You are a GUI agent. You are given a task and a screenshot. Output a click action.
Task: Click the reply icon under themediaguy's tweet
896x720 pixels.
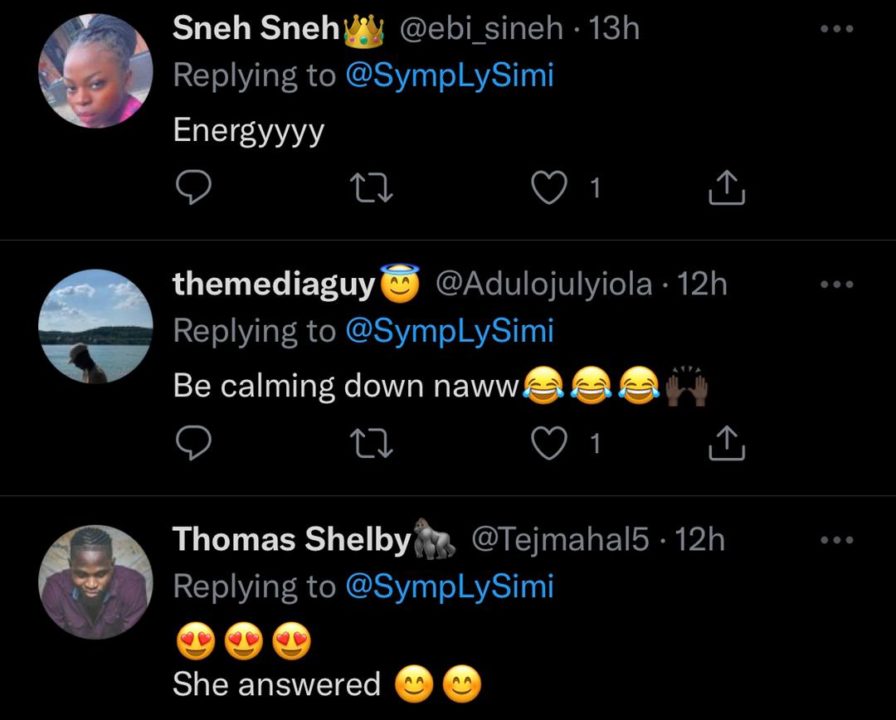pyautogui.click(x=193, y=443)
